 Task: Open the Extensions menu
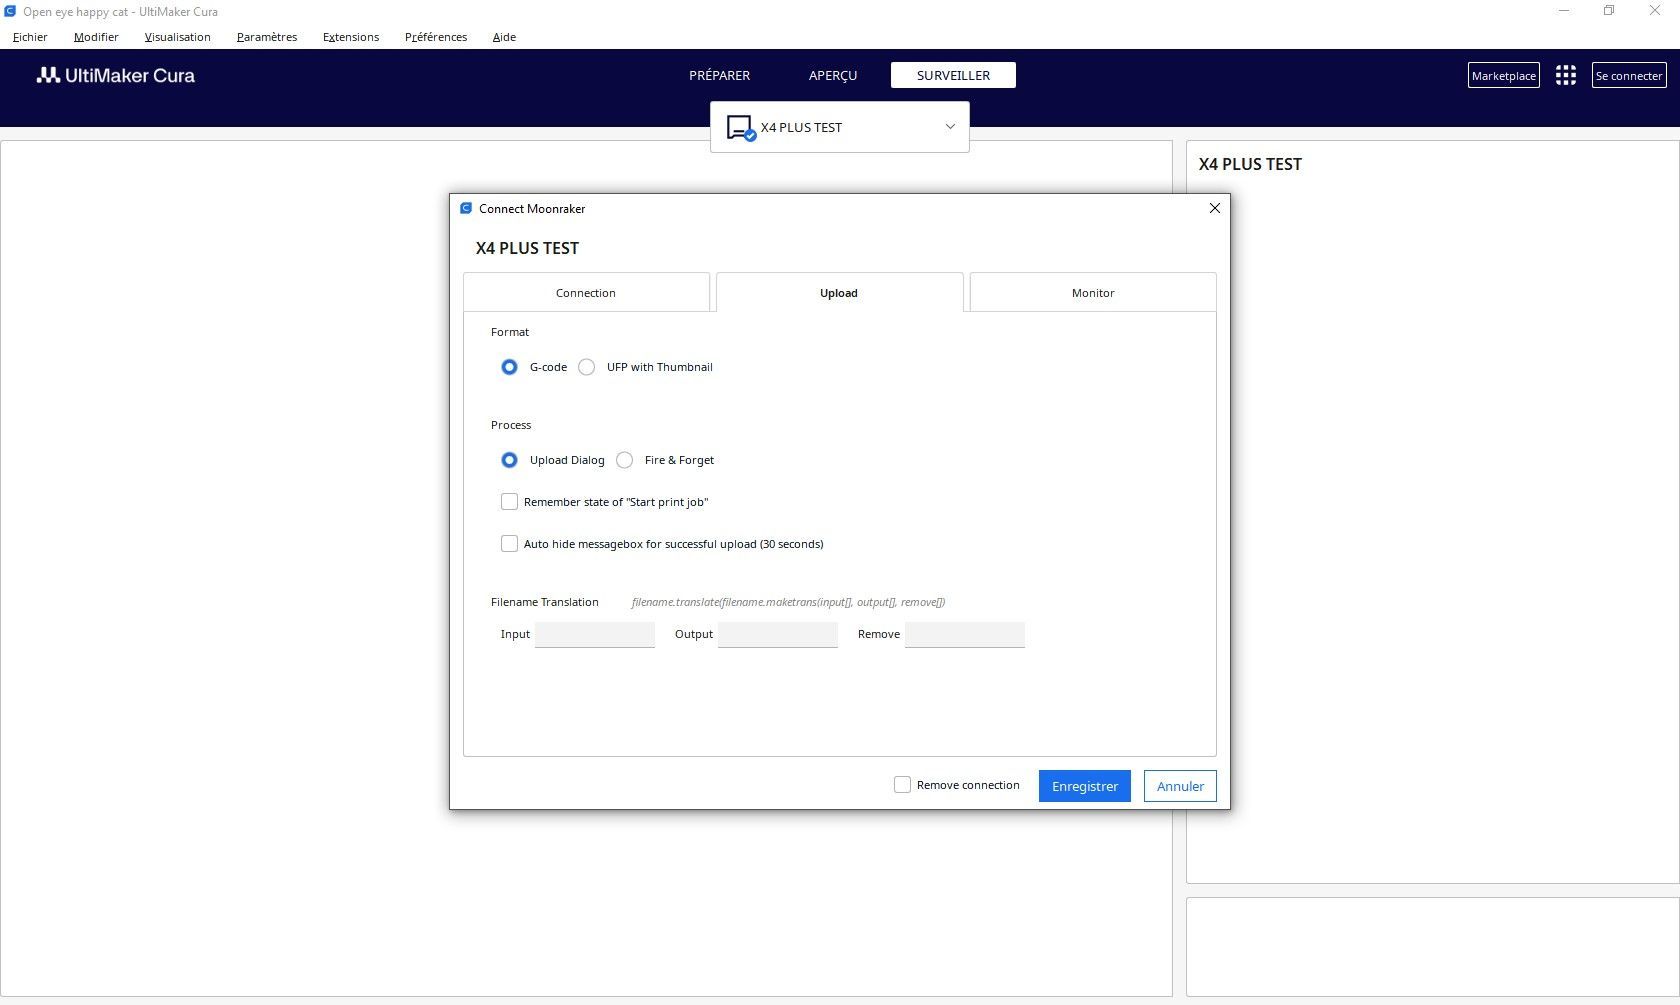pos(351,37)
